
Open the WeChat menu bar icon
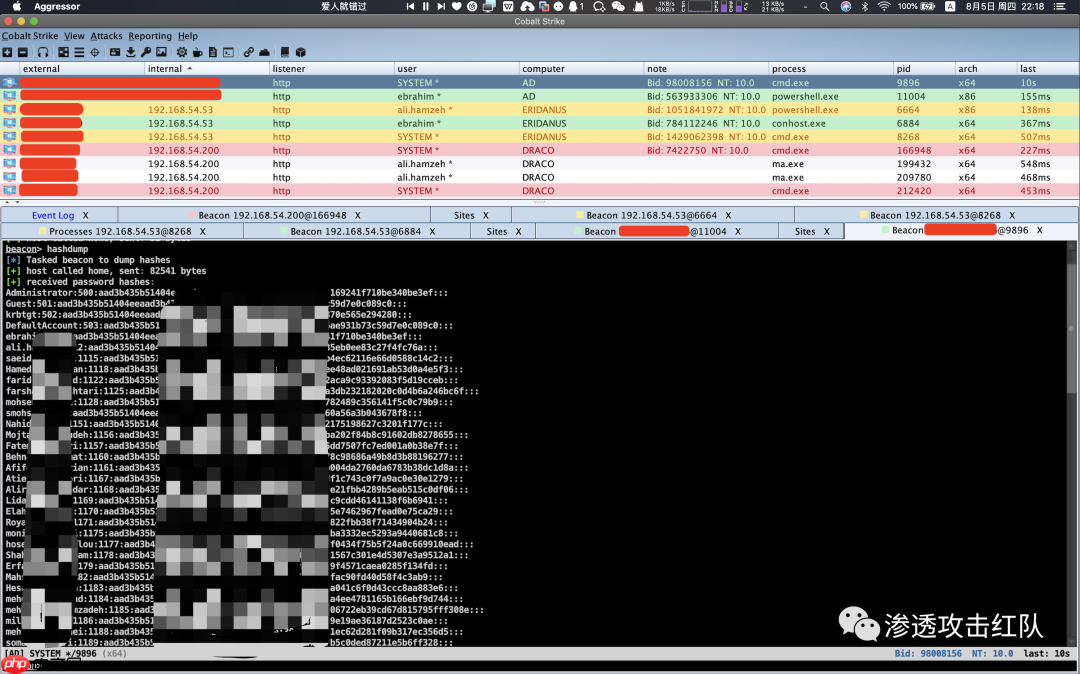point(619,6)
